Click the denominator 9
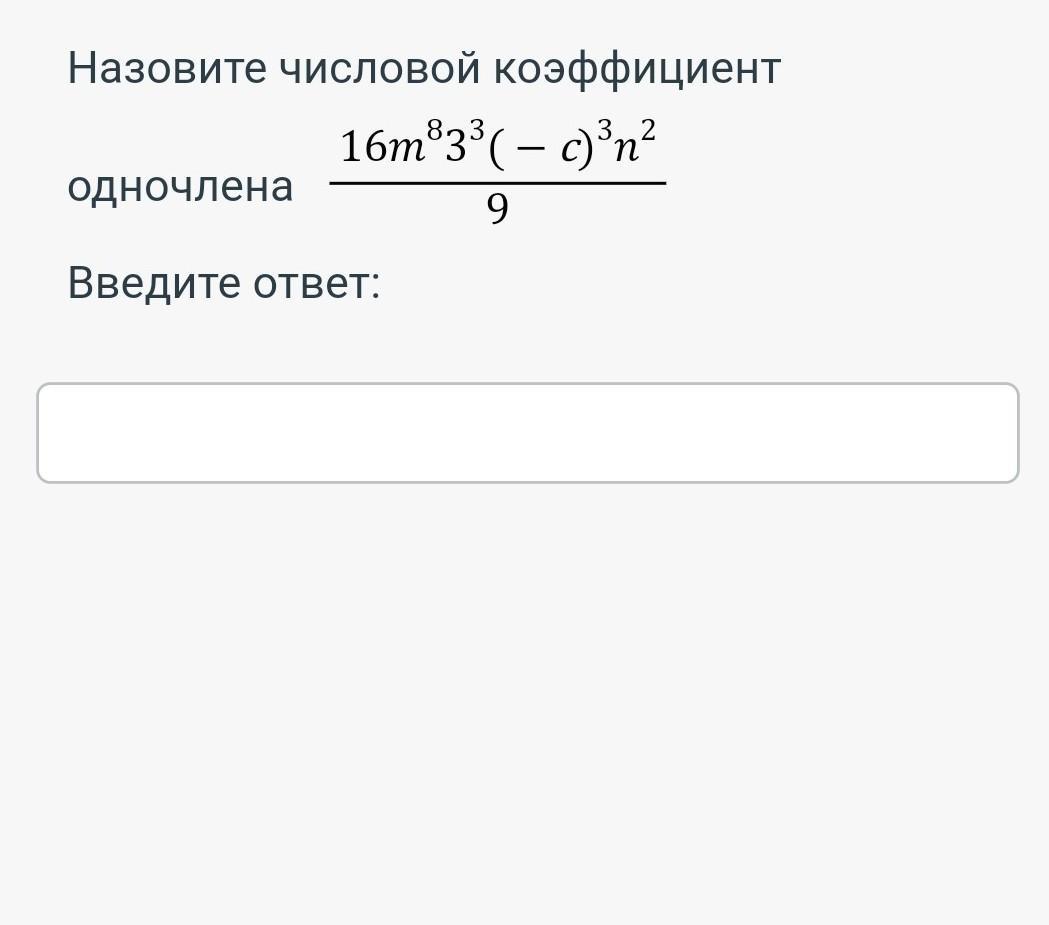 point(497,209)
